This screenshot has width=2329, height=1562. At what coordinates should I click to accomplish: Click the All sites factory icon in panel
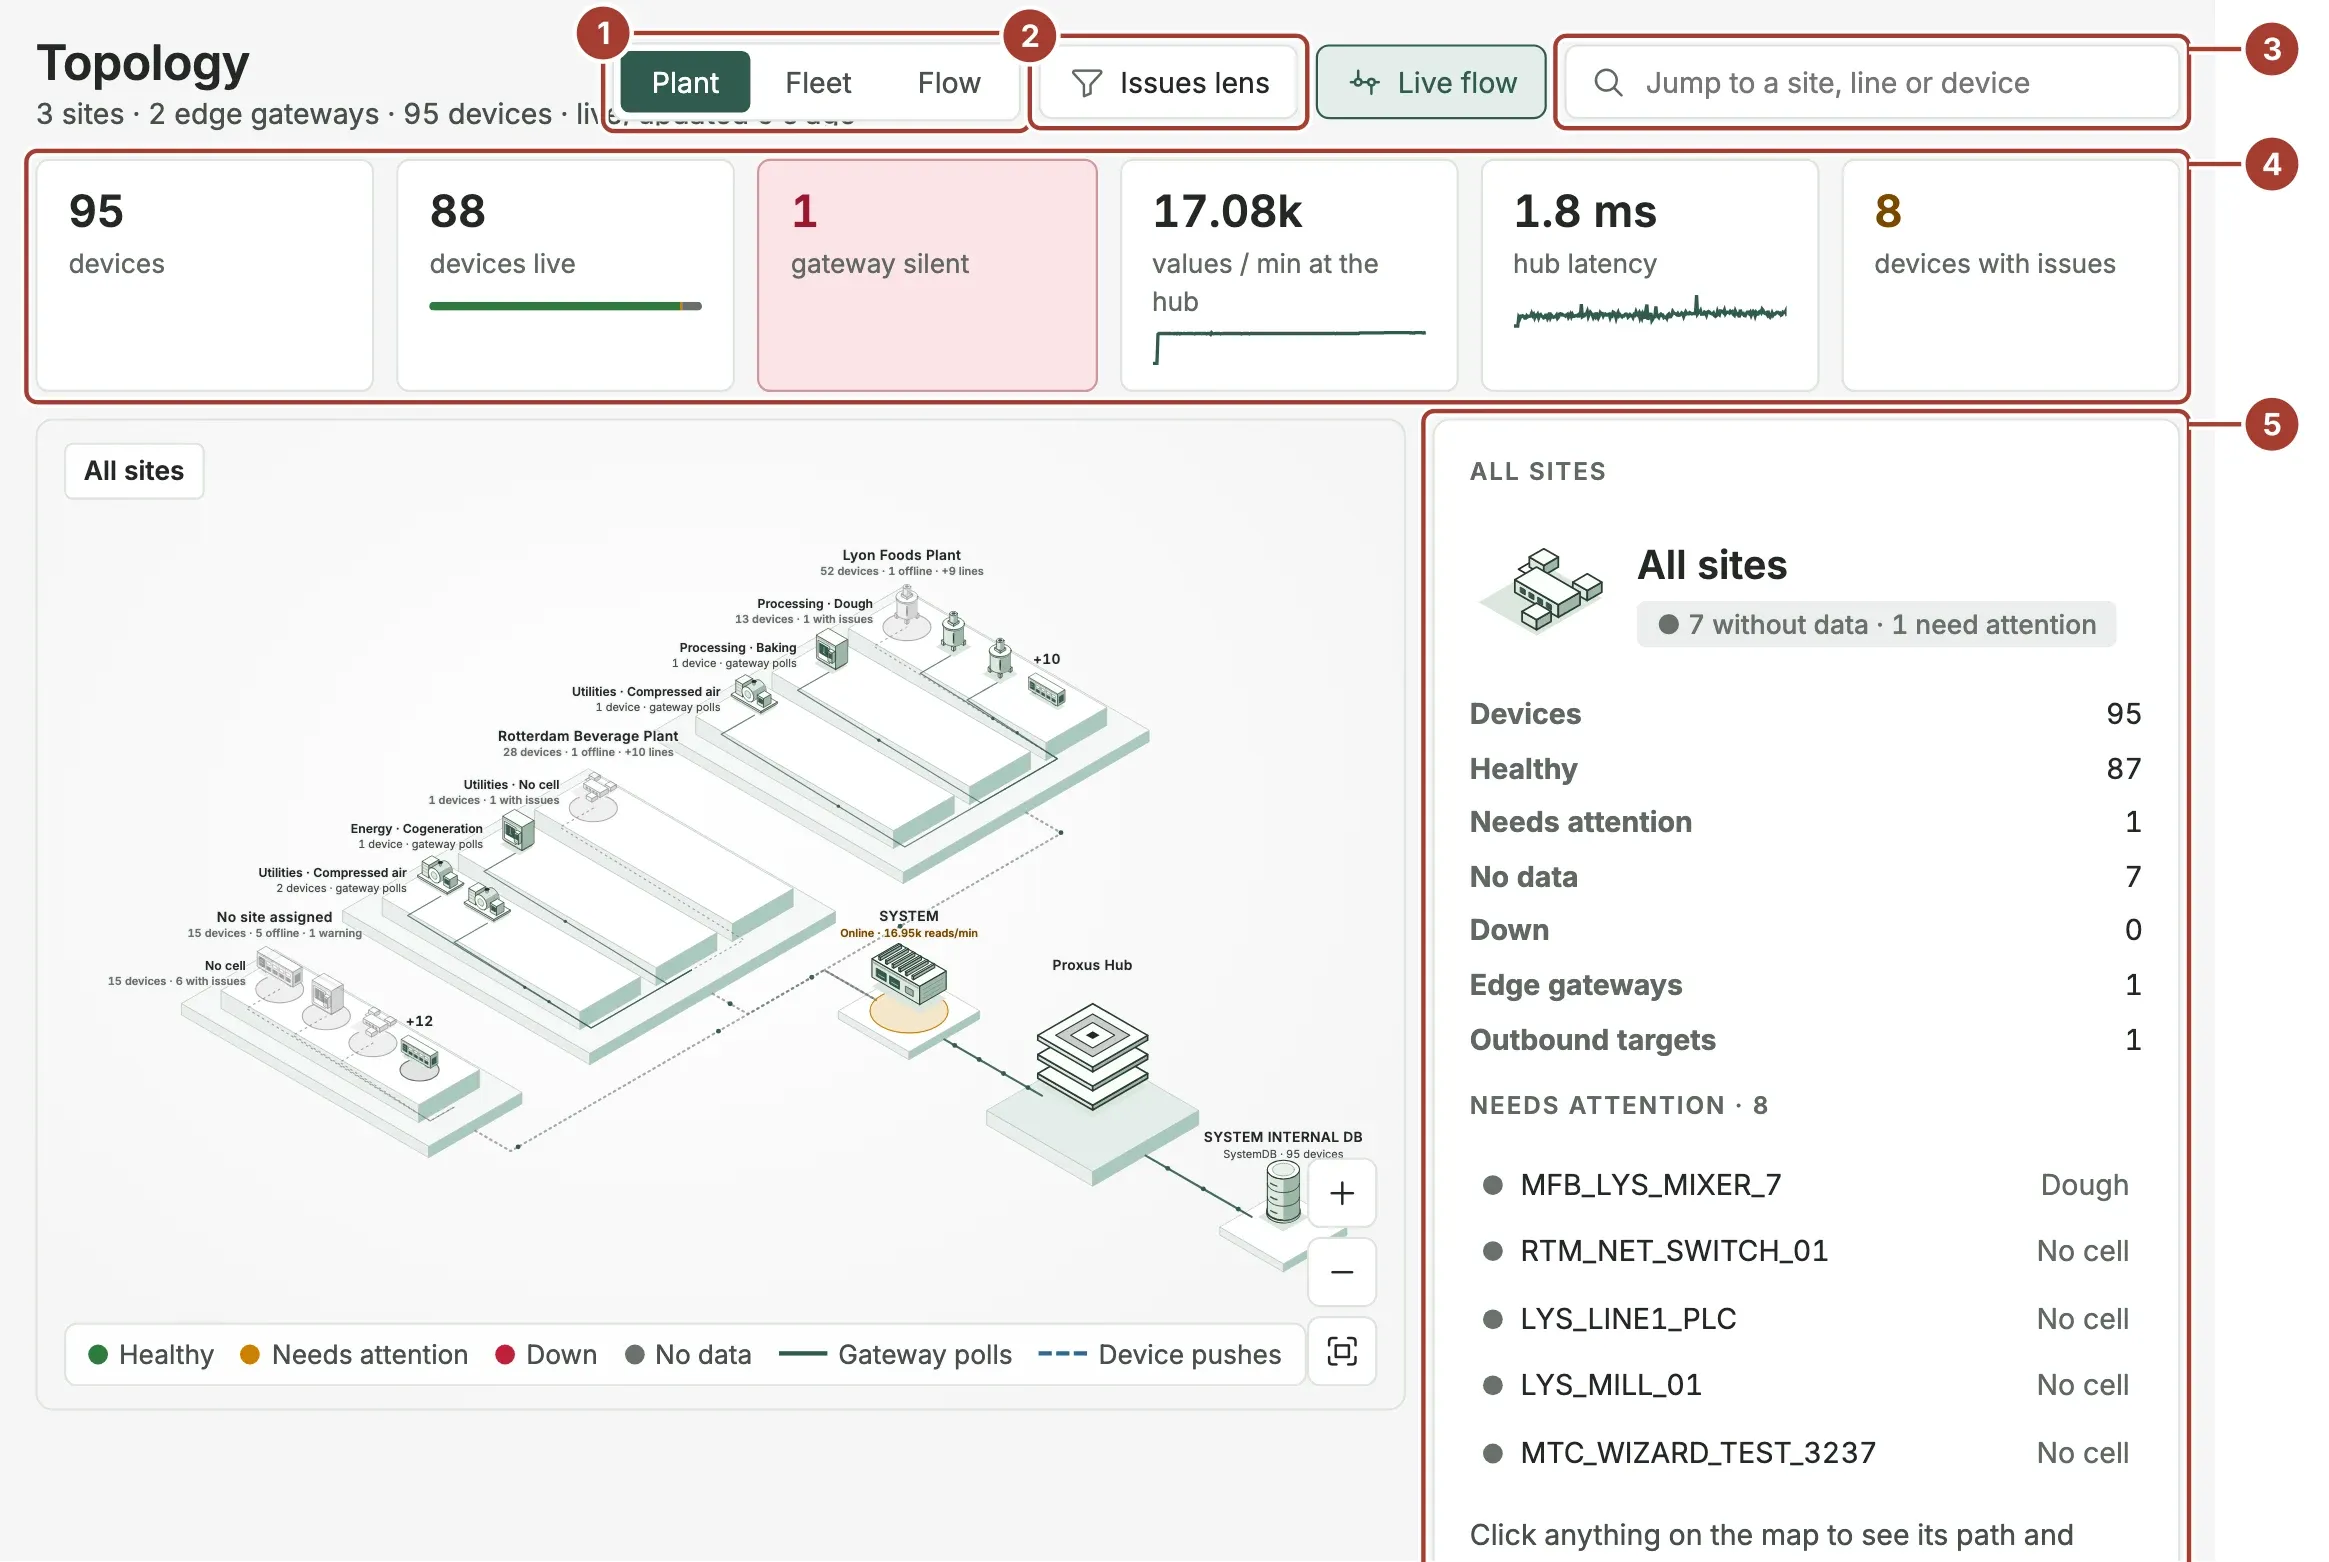[1541, 591]
